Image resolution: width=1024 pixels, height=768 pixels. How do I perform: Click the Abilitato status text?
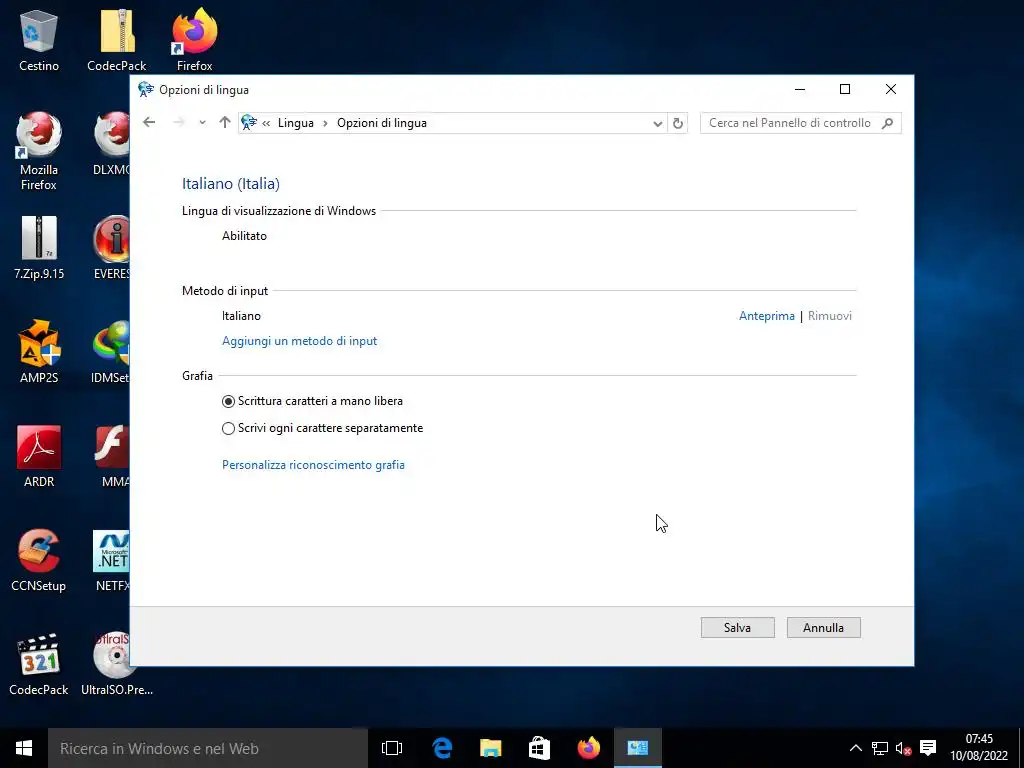244,236
